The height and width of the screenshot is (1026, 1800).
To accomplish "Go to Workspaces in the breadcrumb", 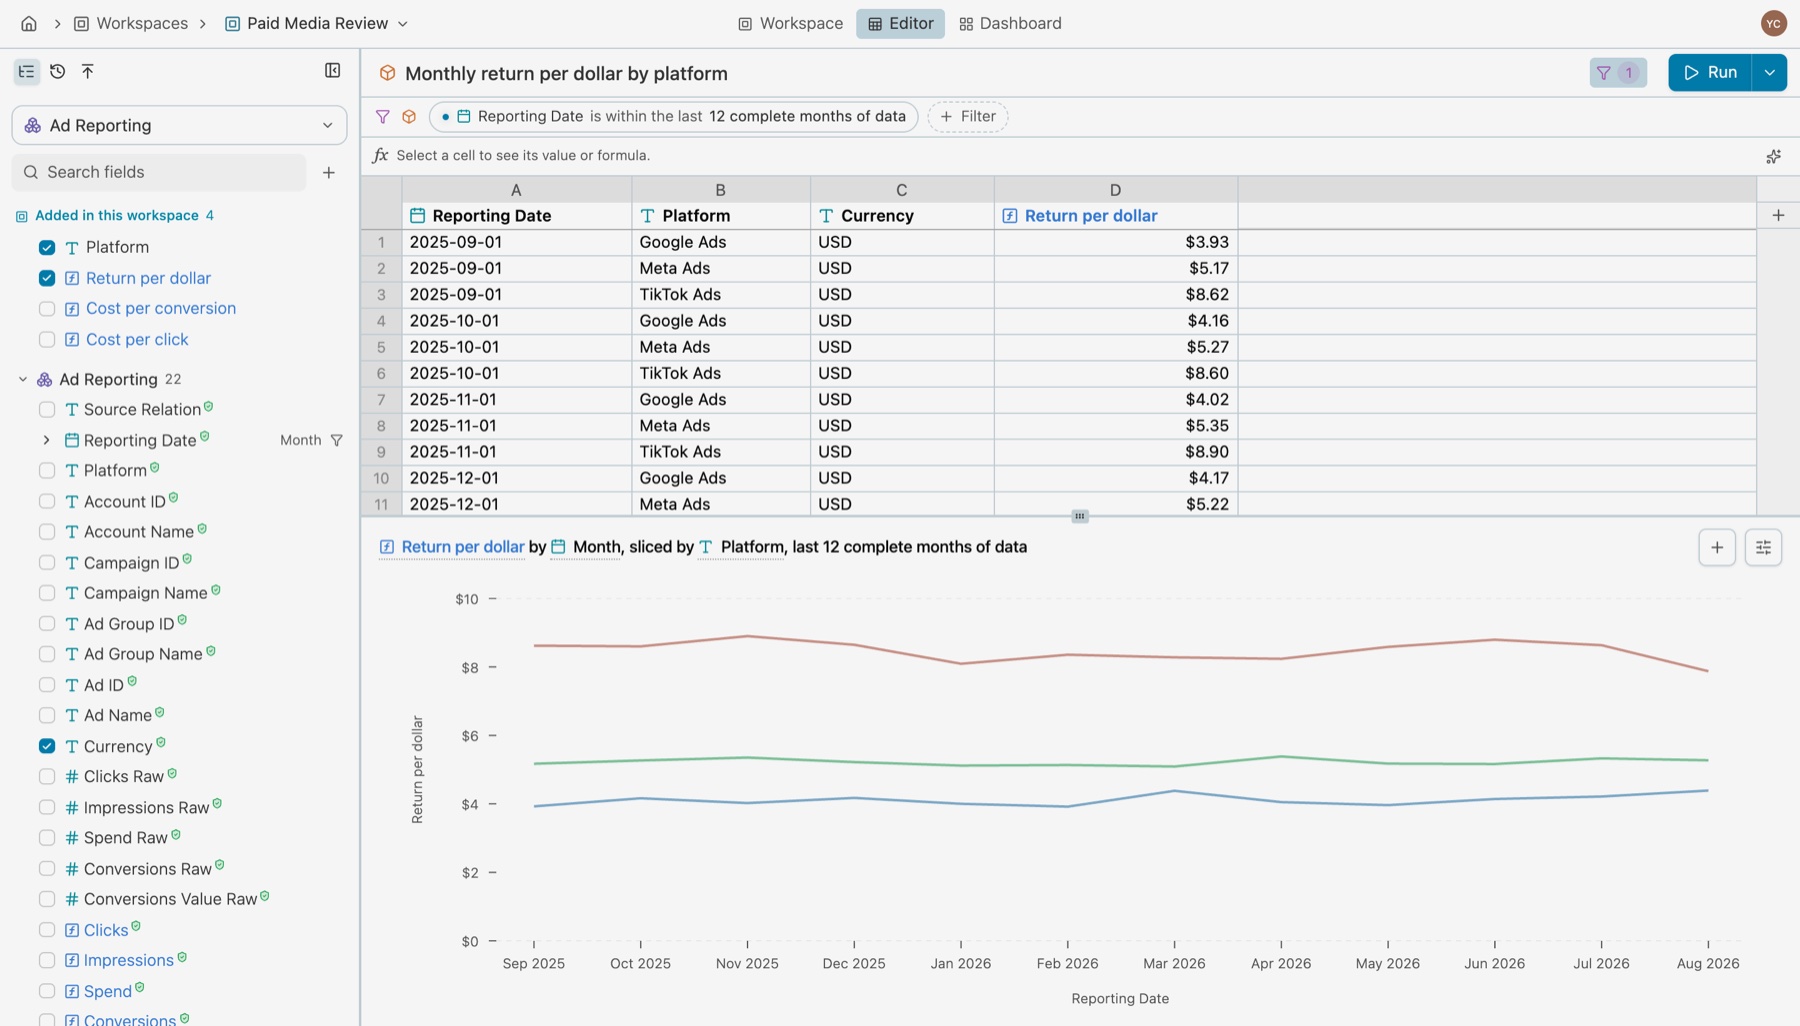I will (131, 23).
